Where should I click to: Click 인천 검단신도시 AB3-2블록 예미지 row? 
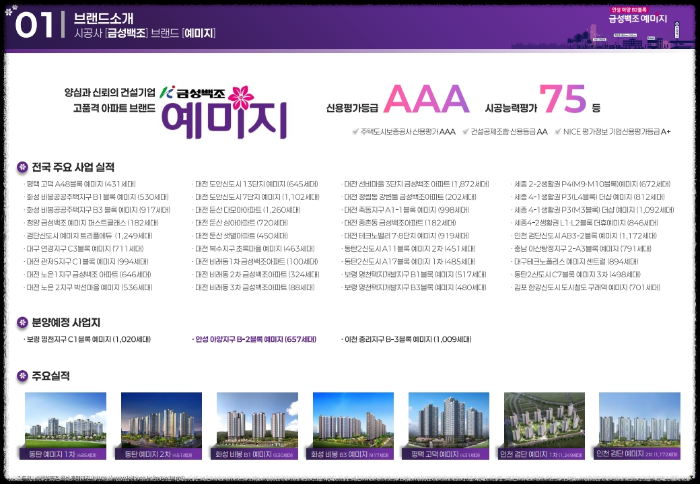coord(584,236)
